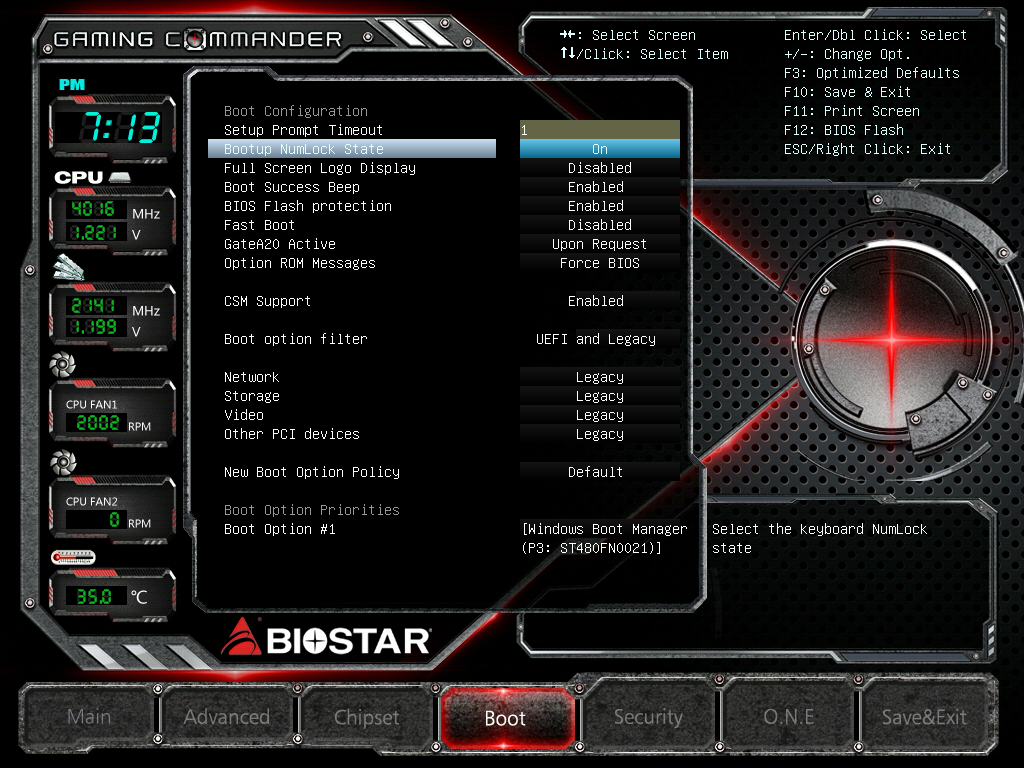
Task: Open the Save&Exit tab
Action: (924, 717)
